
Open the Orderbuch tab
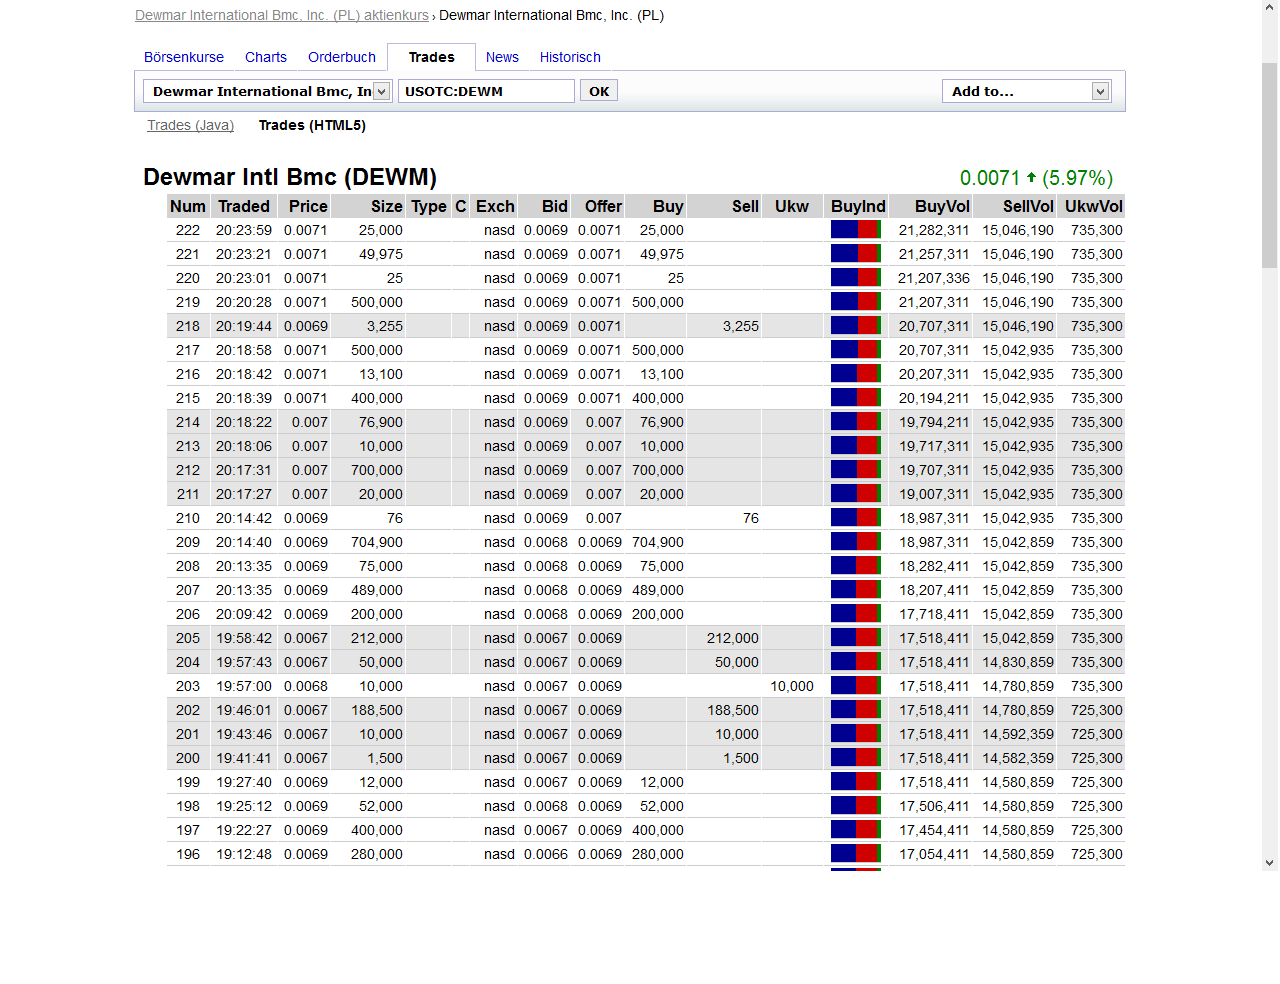pos(342,57)
